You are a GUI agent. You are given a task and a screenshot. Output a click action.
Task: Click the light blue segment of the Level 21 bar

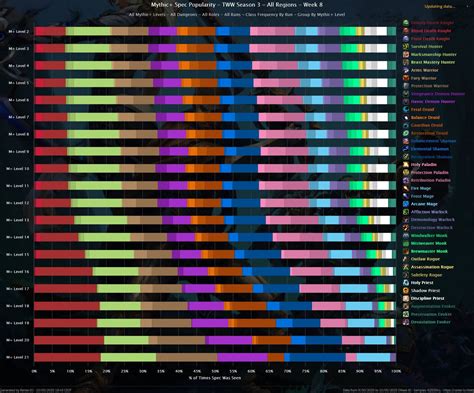point(373,357)
